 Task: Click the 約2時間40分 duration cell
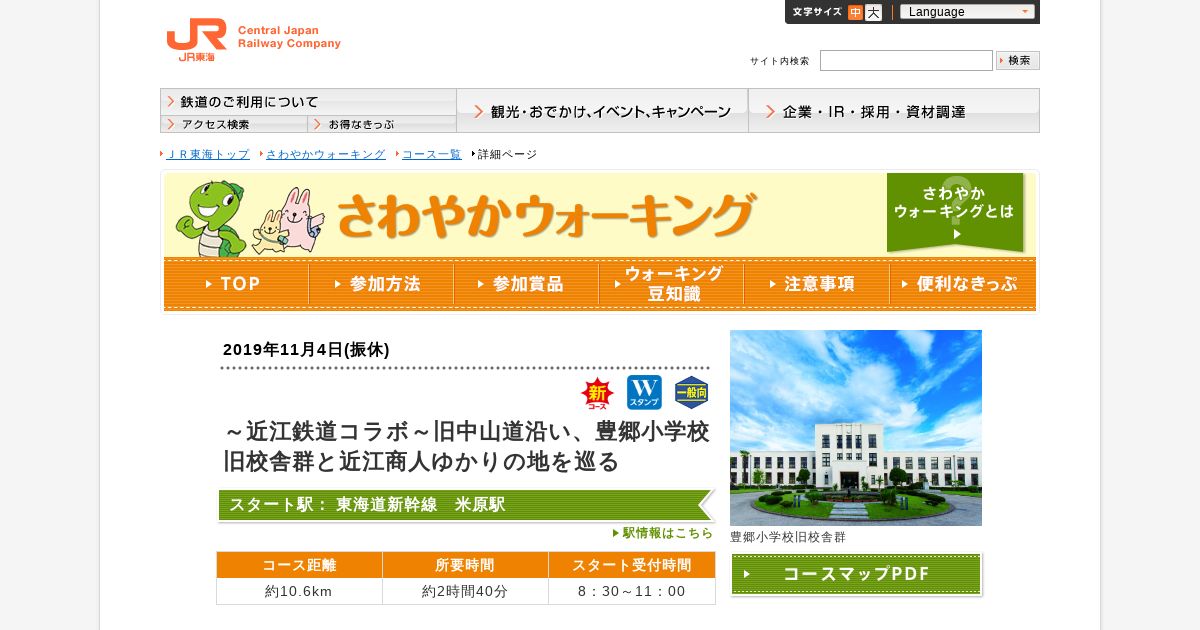coord(465,591)
